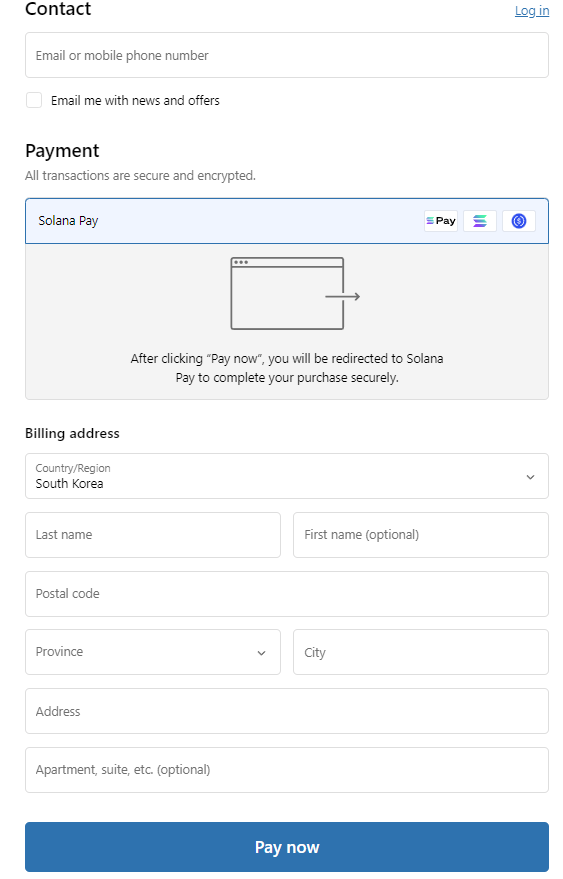Click the redirect browser window illustration

tap(295, 293)
